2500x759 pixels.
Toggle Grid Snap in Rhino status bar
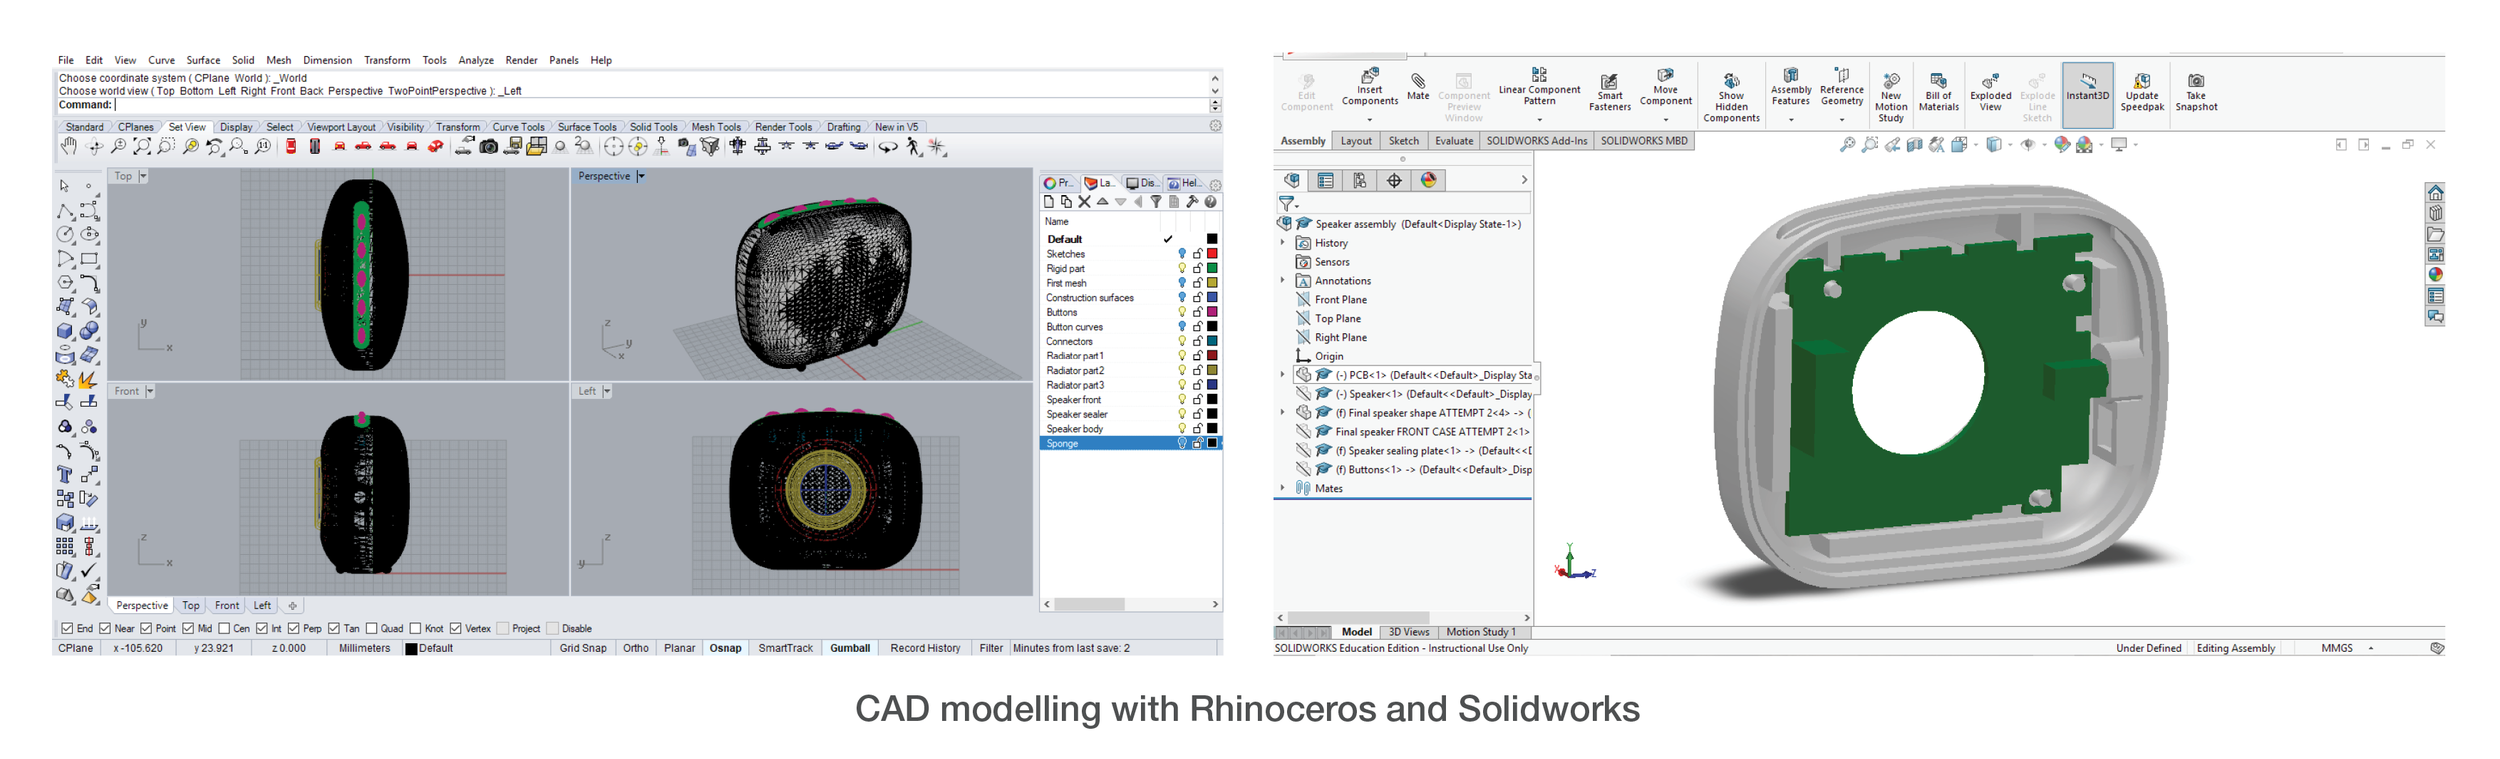click(583, 648)
